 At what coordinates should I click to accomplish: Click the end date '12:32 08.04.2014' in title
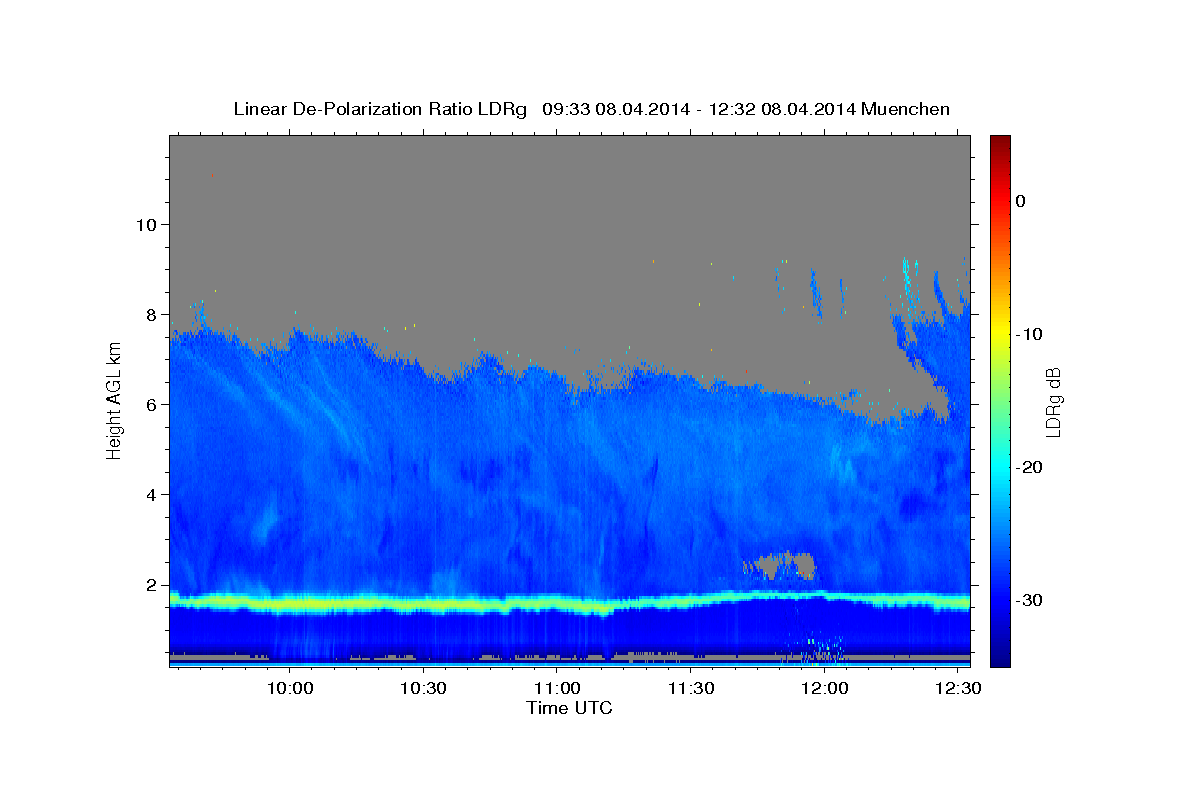pyautogui.click(x=781, y=109)
